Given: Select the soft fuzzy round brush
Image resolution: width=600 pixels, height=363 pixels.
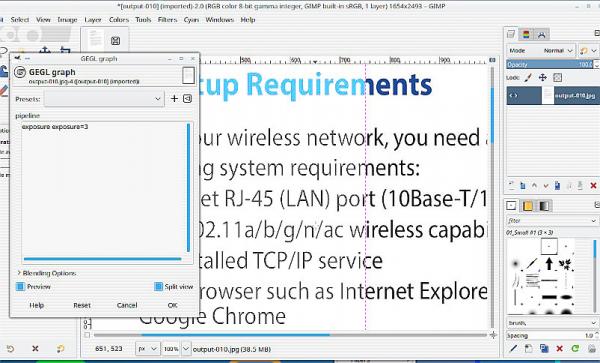Looking at the screenshot, I should (515, 264).
